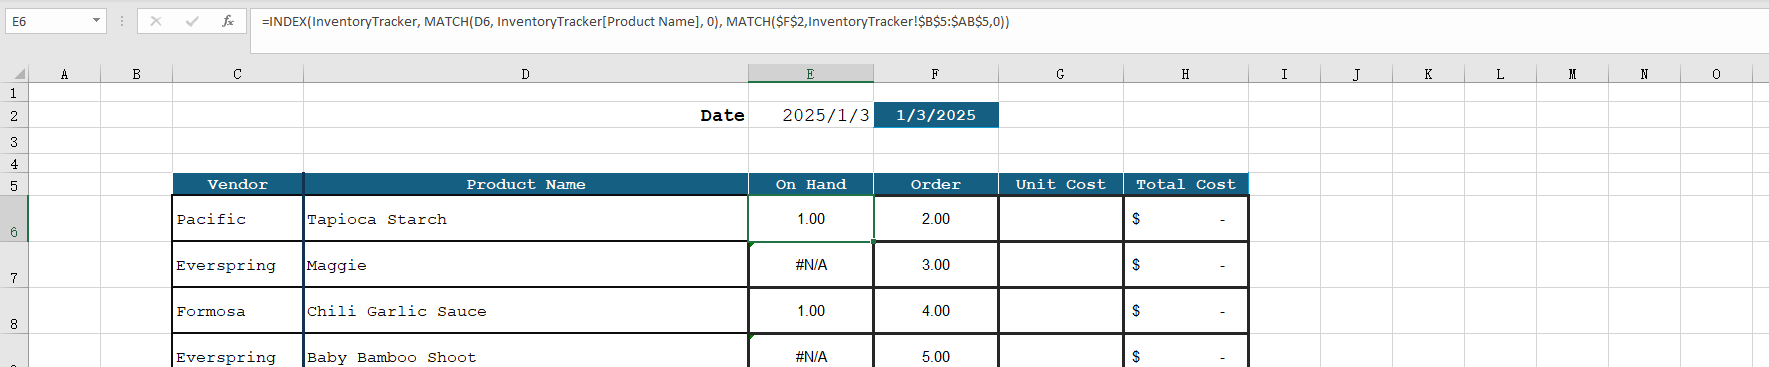1769x367 pixels.
Task: Select row 3 header
Action: coord(14,141)
